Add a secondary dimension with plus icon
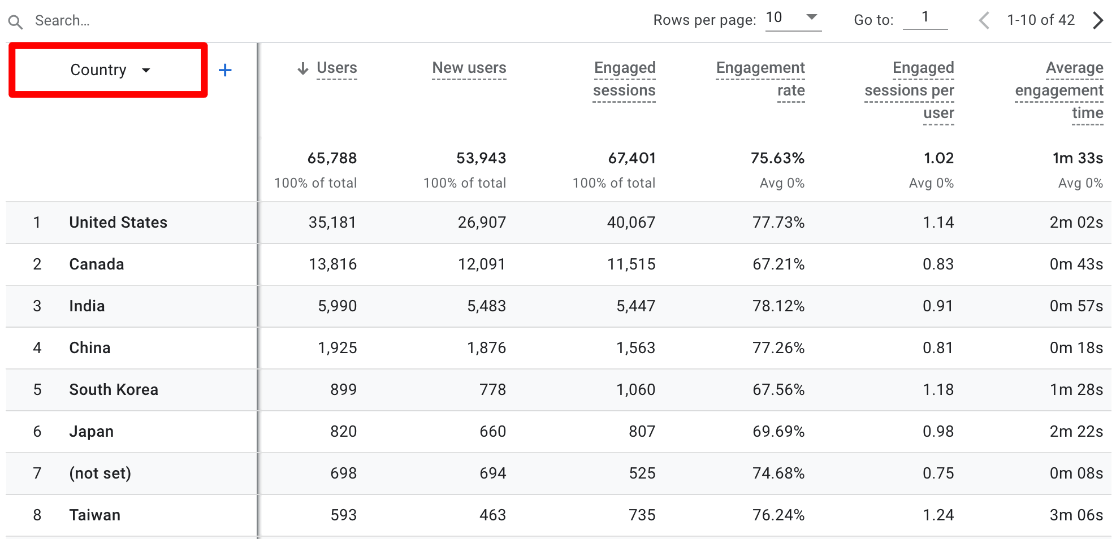Image resolution: width=1116 pixels, height=539 pixels. (x=225, y=70)
